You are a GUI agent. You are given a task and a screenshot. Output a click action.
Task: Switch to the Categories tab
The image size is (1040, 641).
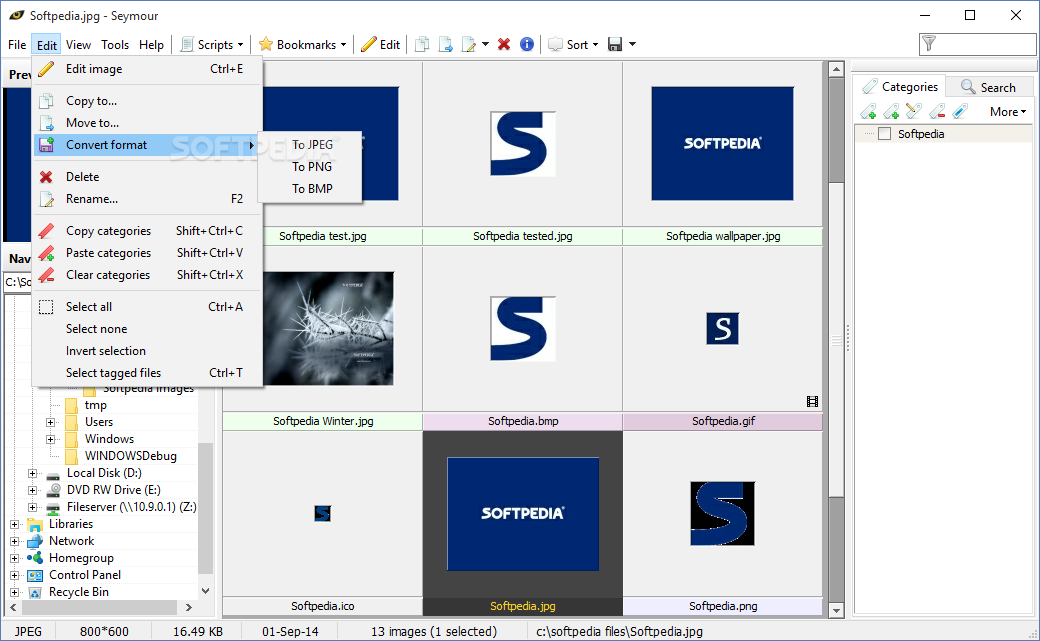pyautogui.click(x=899, y=86)
